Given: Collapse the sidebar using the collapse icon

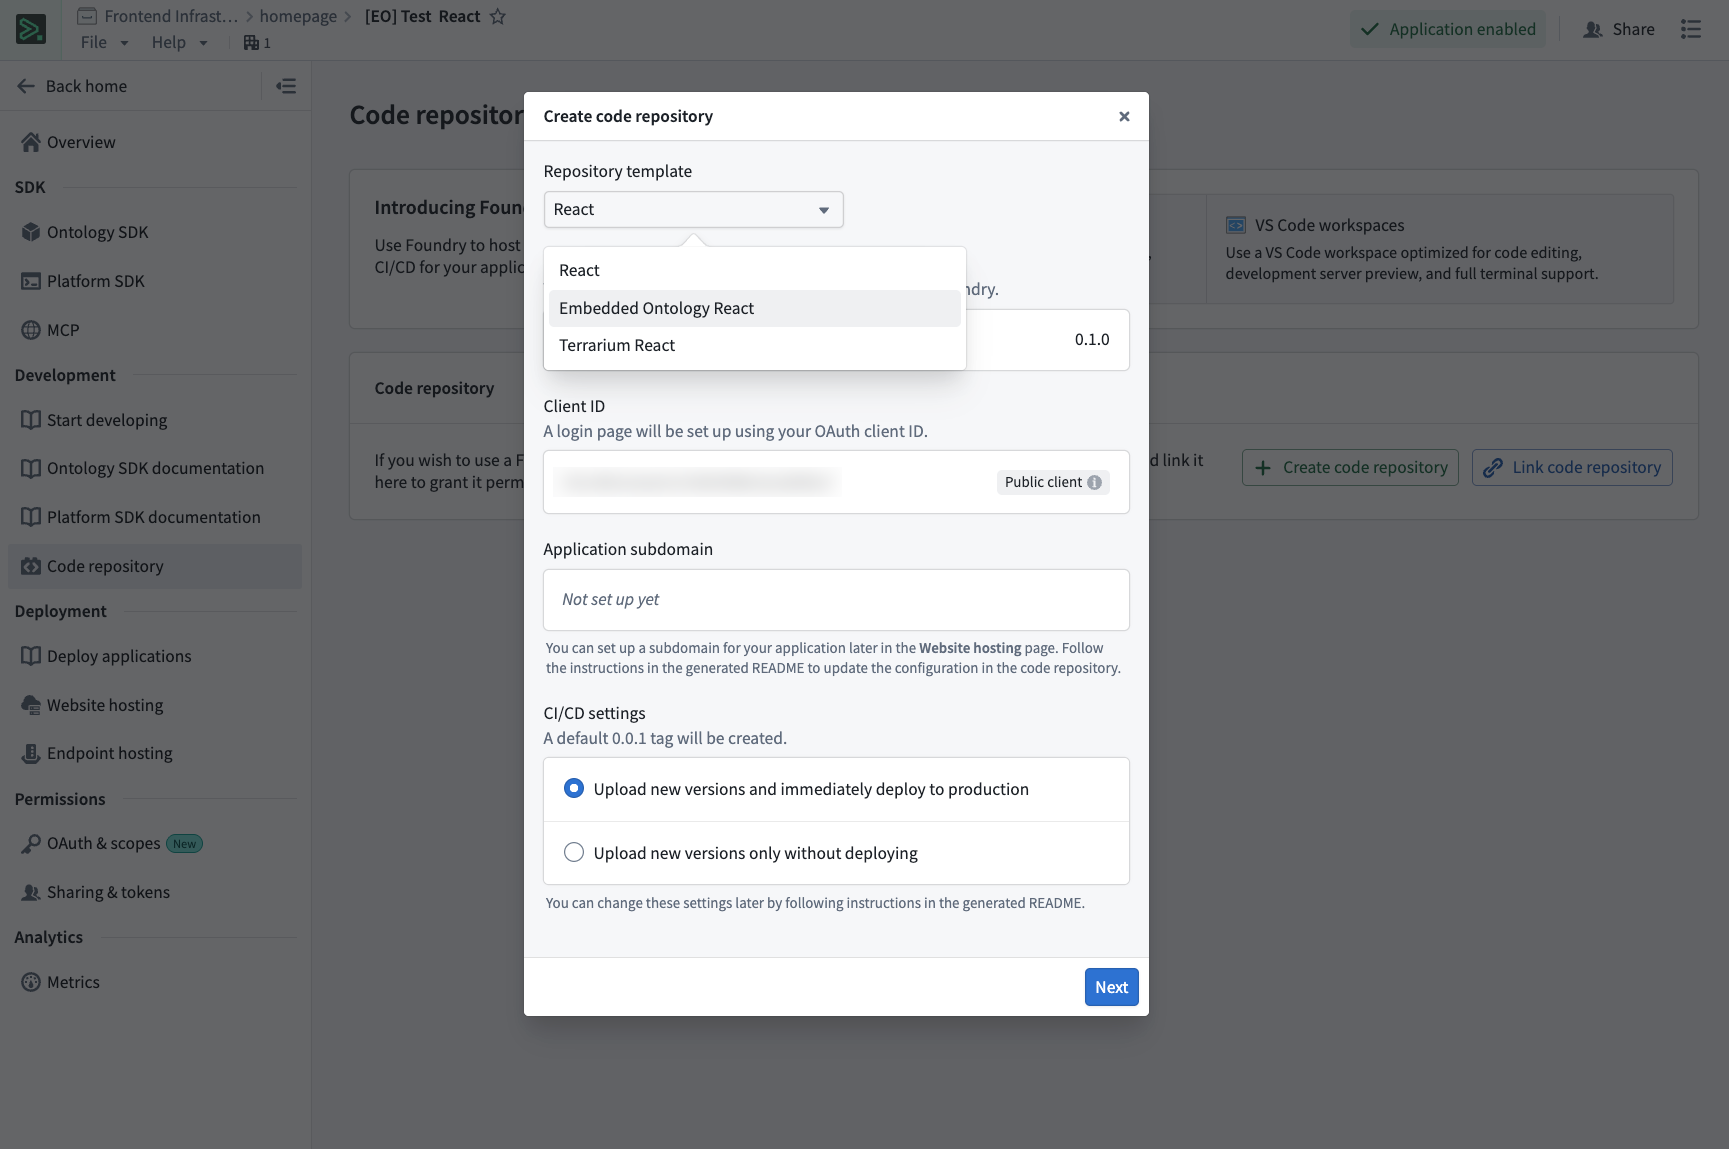Looking at the screenshot, I should 286,86.
